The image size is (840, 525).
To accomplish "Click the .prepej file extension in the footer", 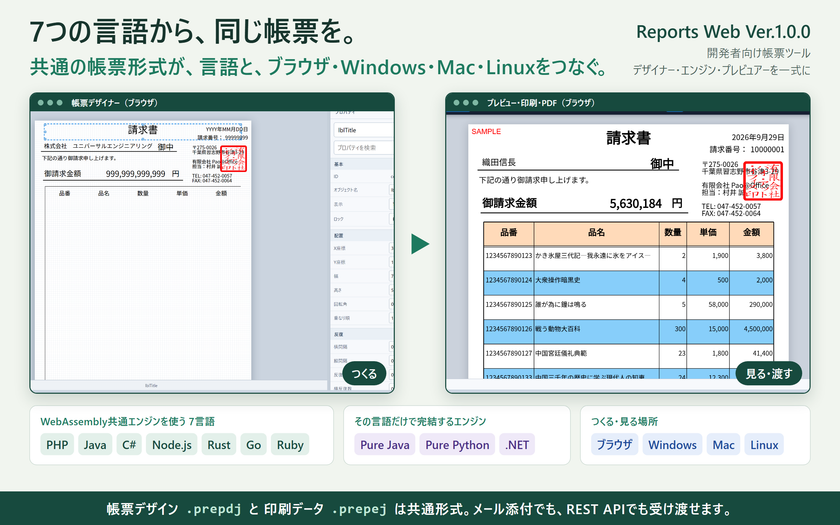I will (x=359, y=509).
